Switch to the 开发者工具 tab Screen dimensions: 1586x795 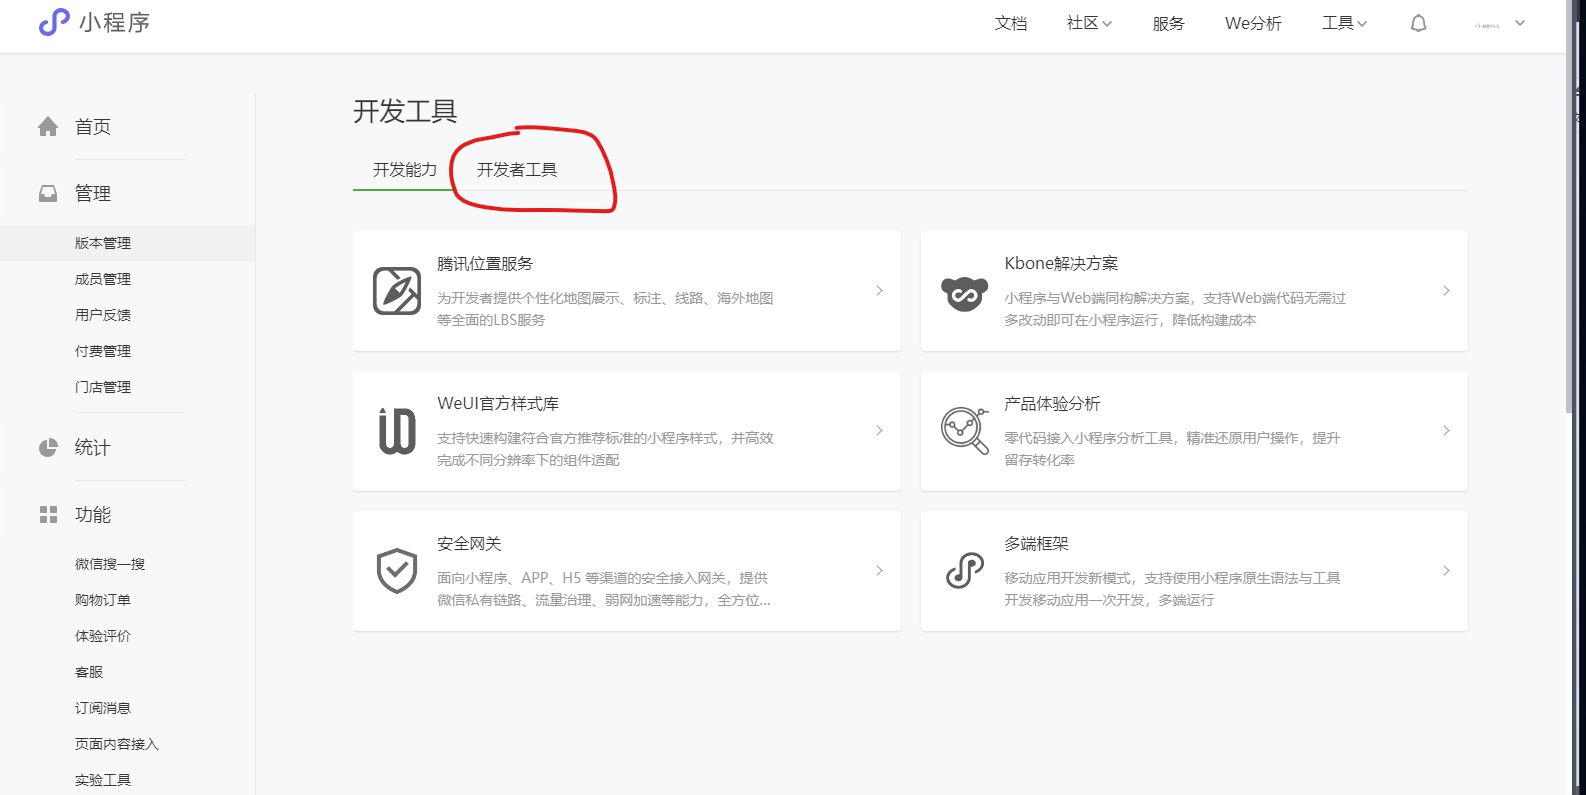pos(517,170)
